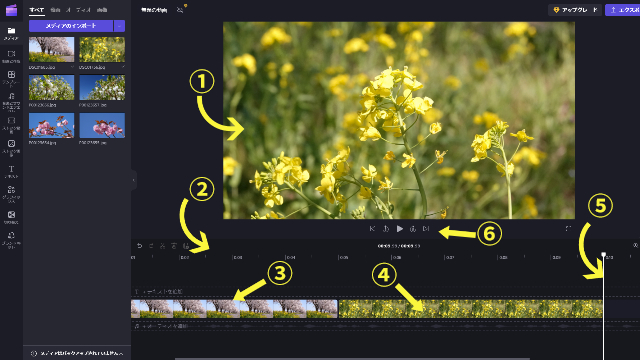Collapse the media panel with side chevron
640x360 pixels.
coord(133,180)
